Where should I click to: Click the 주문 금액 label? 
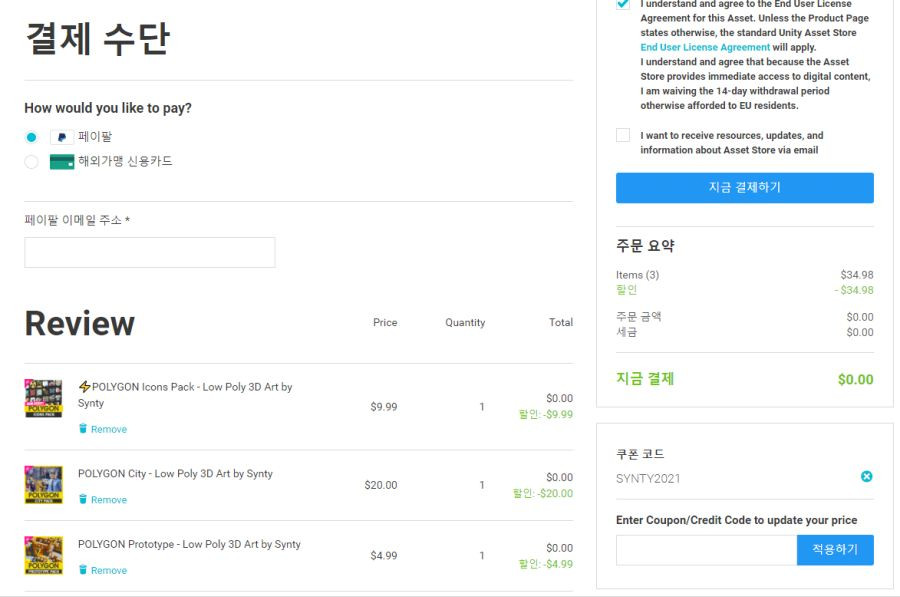tap(639, 317)
